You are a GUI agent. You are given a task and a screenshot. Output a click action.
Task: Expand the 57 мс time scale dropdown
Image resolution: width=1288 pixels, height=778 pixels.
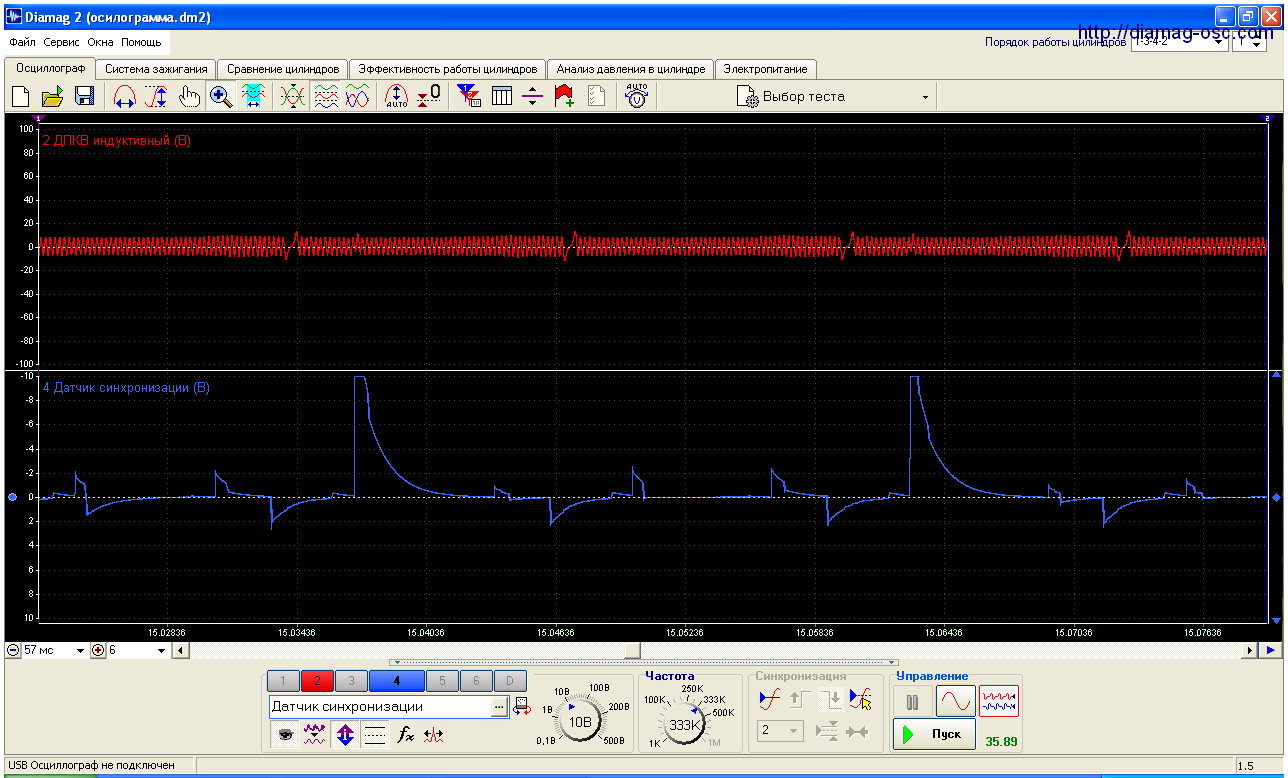[54, 650]
